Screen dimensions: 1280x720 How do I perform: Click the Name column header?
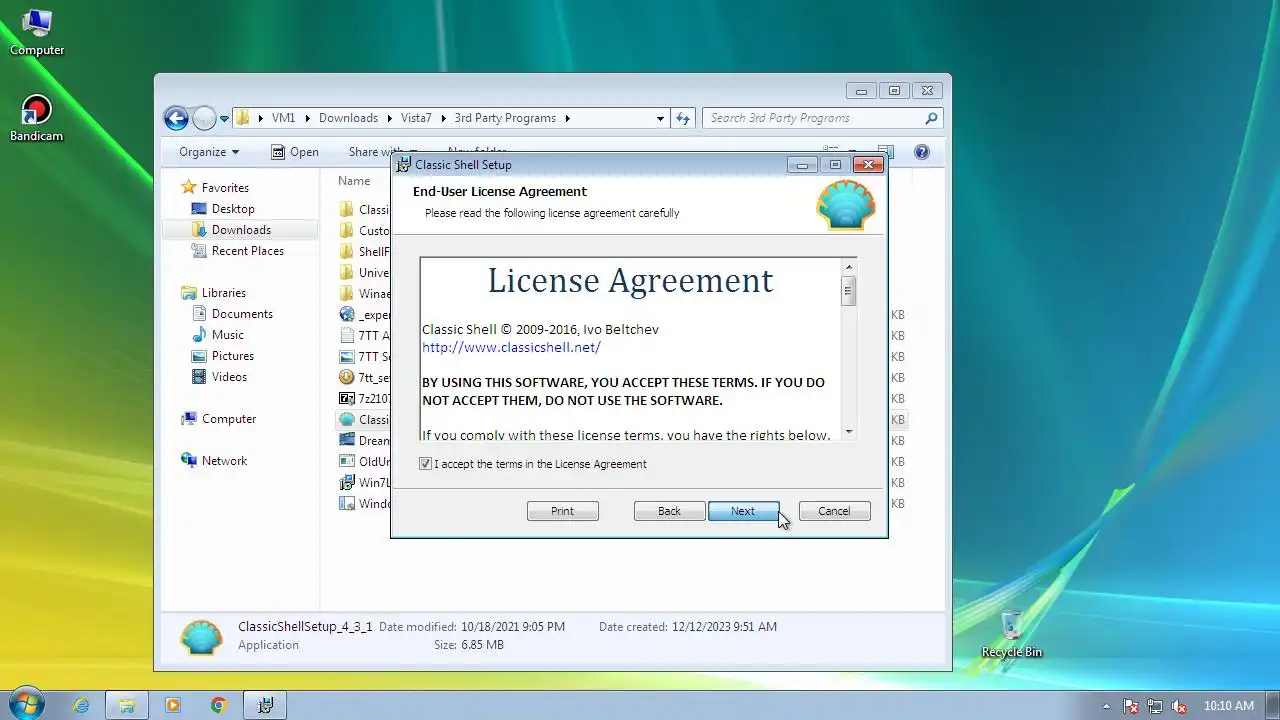pos(354,181)
